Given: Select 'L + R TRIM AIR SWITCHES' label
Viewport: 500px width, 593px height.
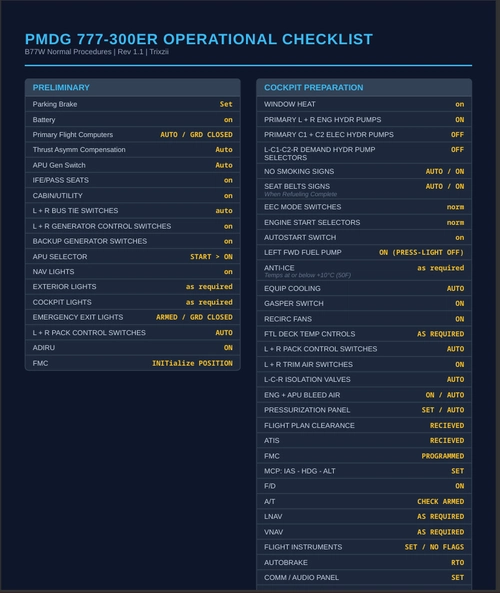Looking at the screenshot, I should 308,365.
